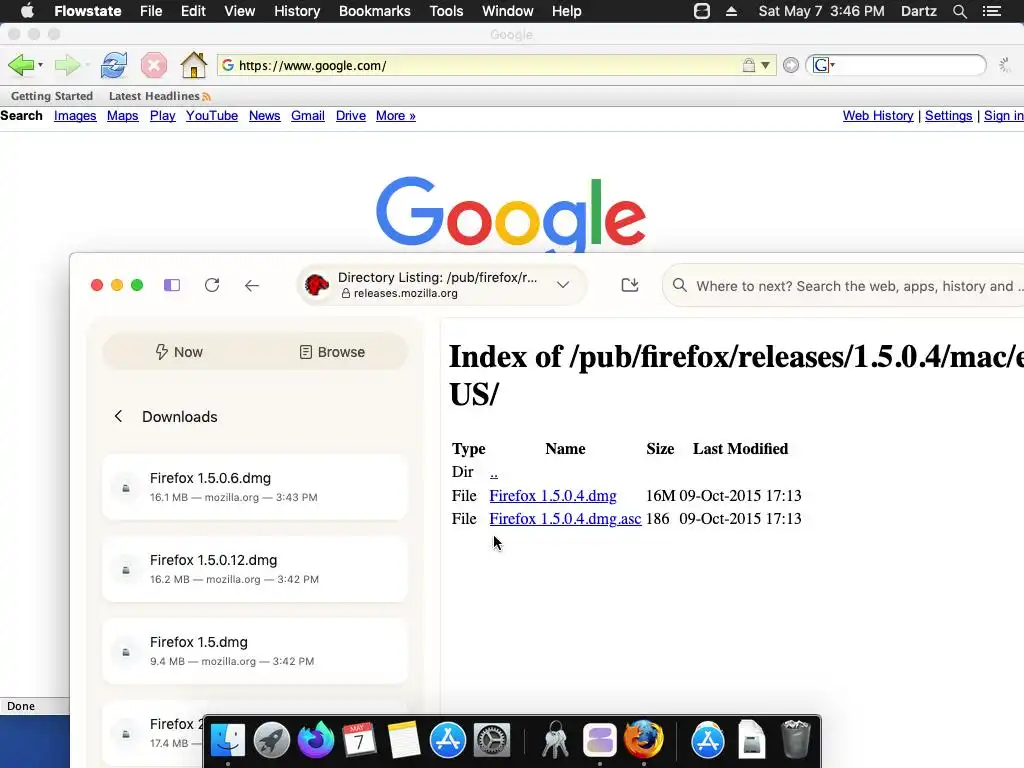This screenshot has width=1024, height=768.
Task: Select the Firefox 1.5.0.6.dmg download
Action: point(255,487)
